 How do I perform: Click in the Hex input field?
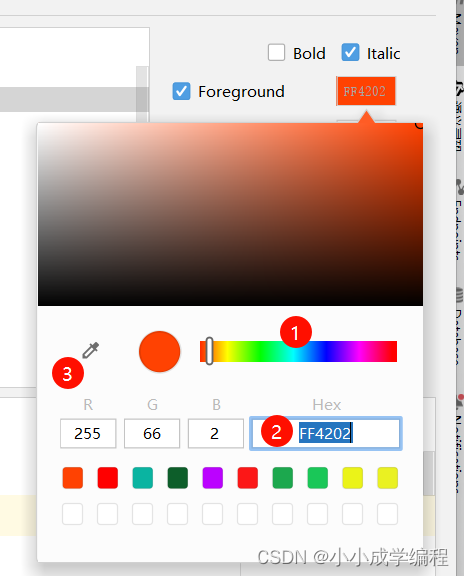pyautogui.click(x=326, y=433)
